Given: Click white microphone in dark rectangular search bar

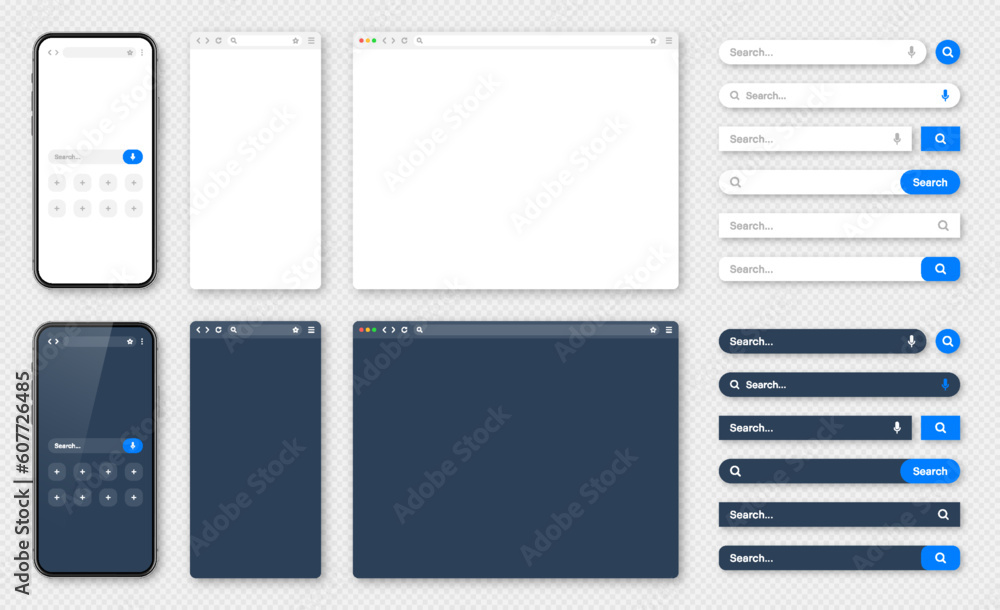Looking at the screenshot, I should coord(897,428).
